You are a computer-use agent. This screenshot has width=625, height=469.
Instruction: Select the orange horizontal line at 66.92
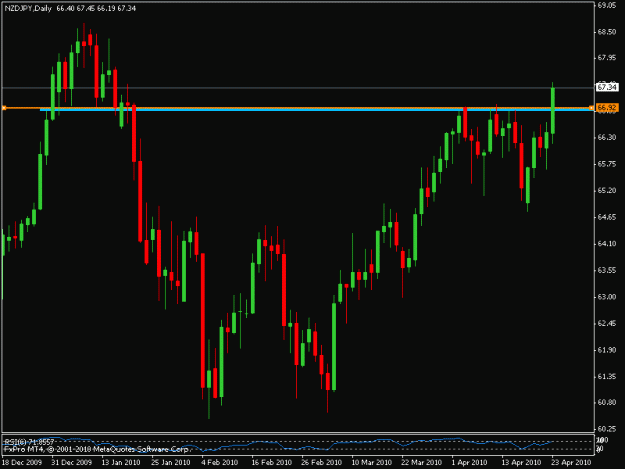click(297, 108)
